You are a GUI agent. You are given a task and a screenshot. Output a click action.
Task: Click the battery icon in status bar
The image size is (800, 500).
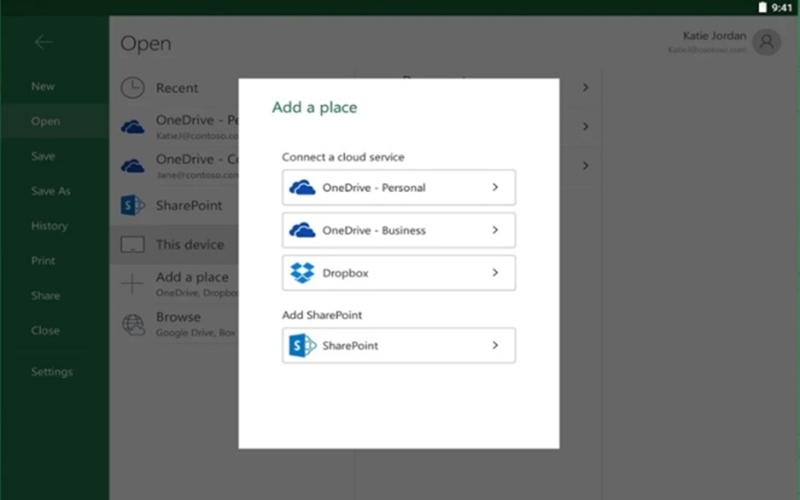(x=763, y=7)
